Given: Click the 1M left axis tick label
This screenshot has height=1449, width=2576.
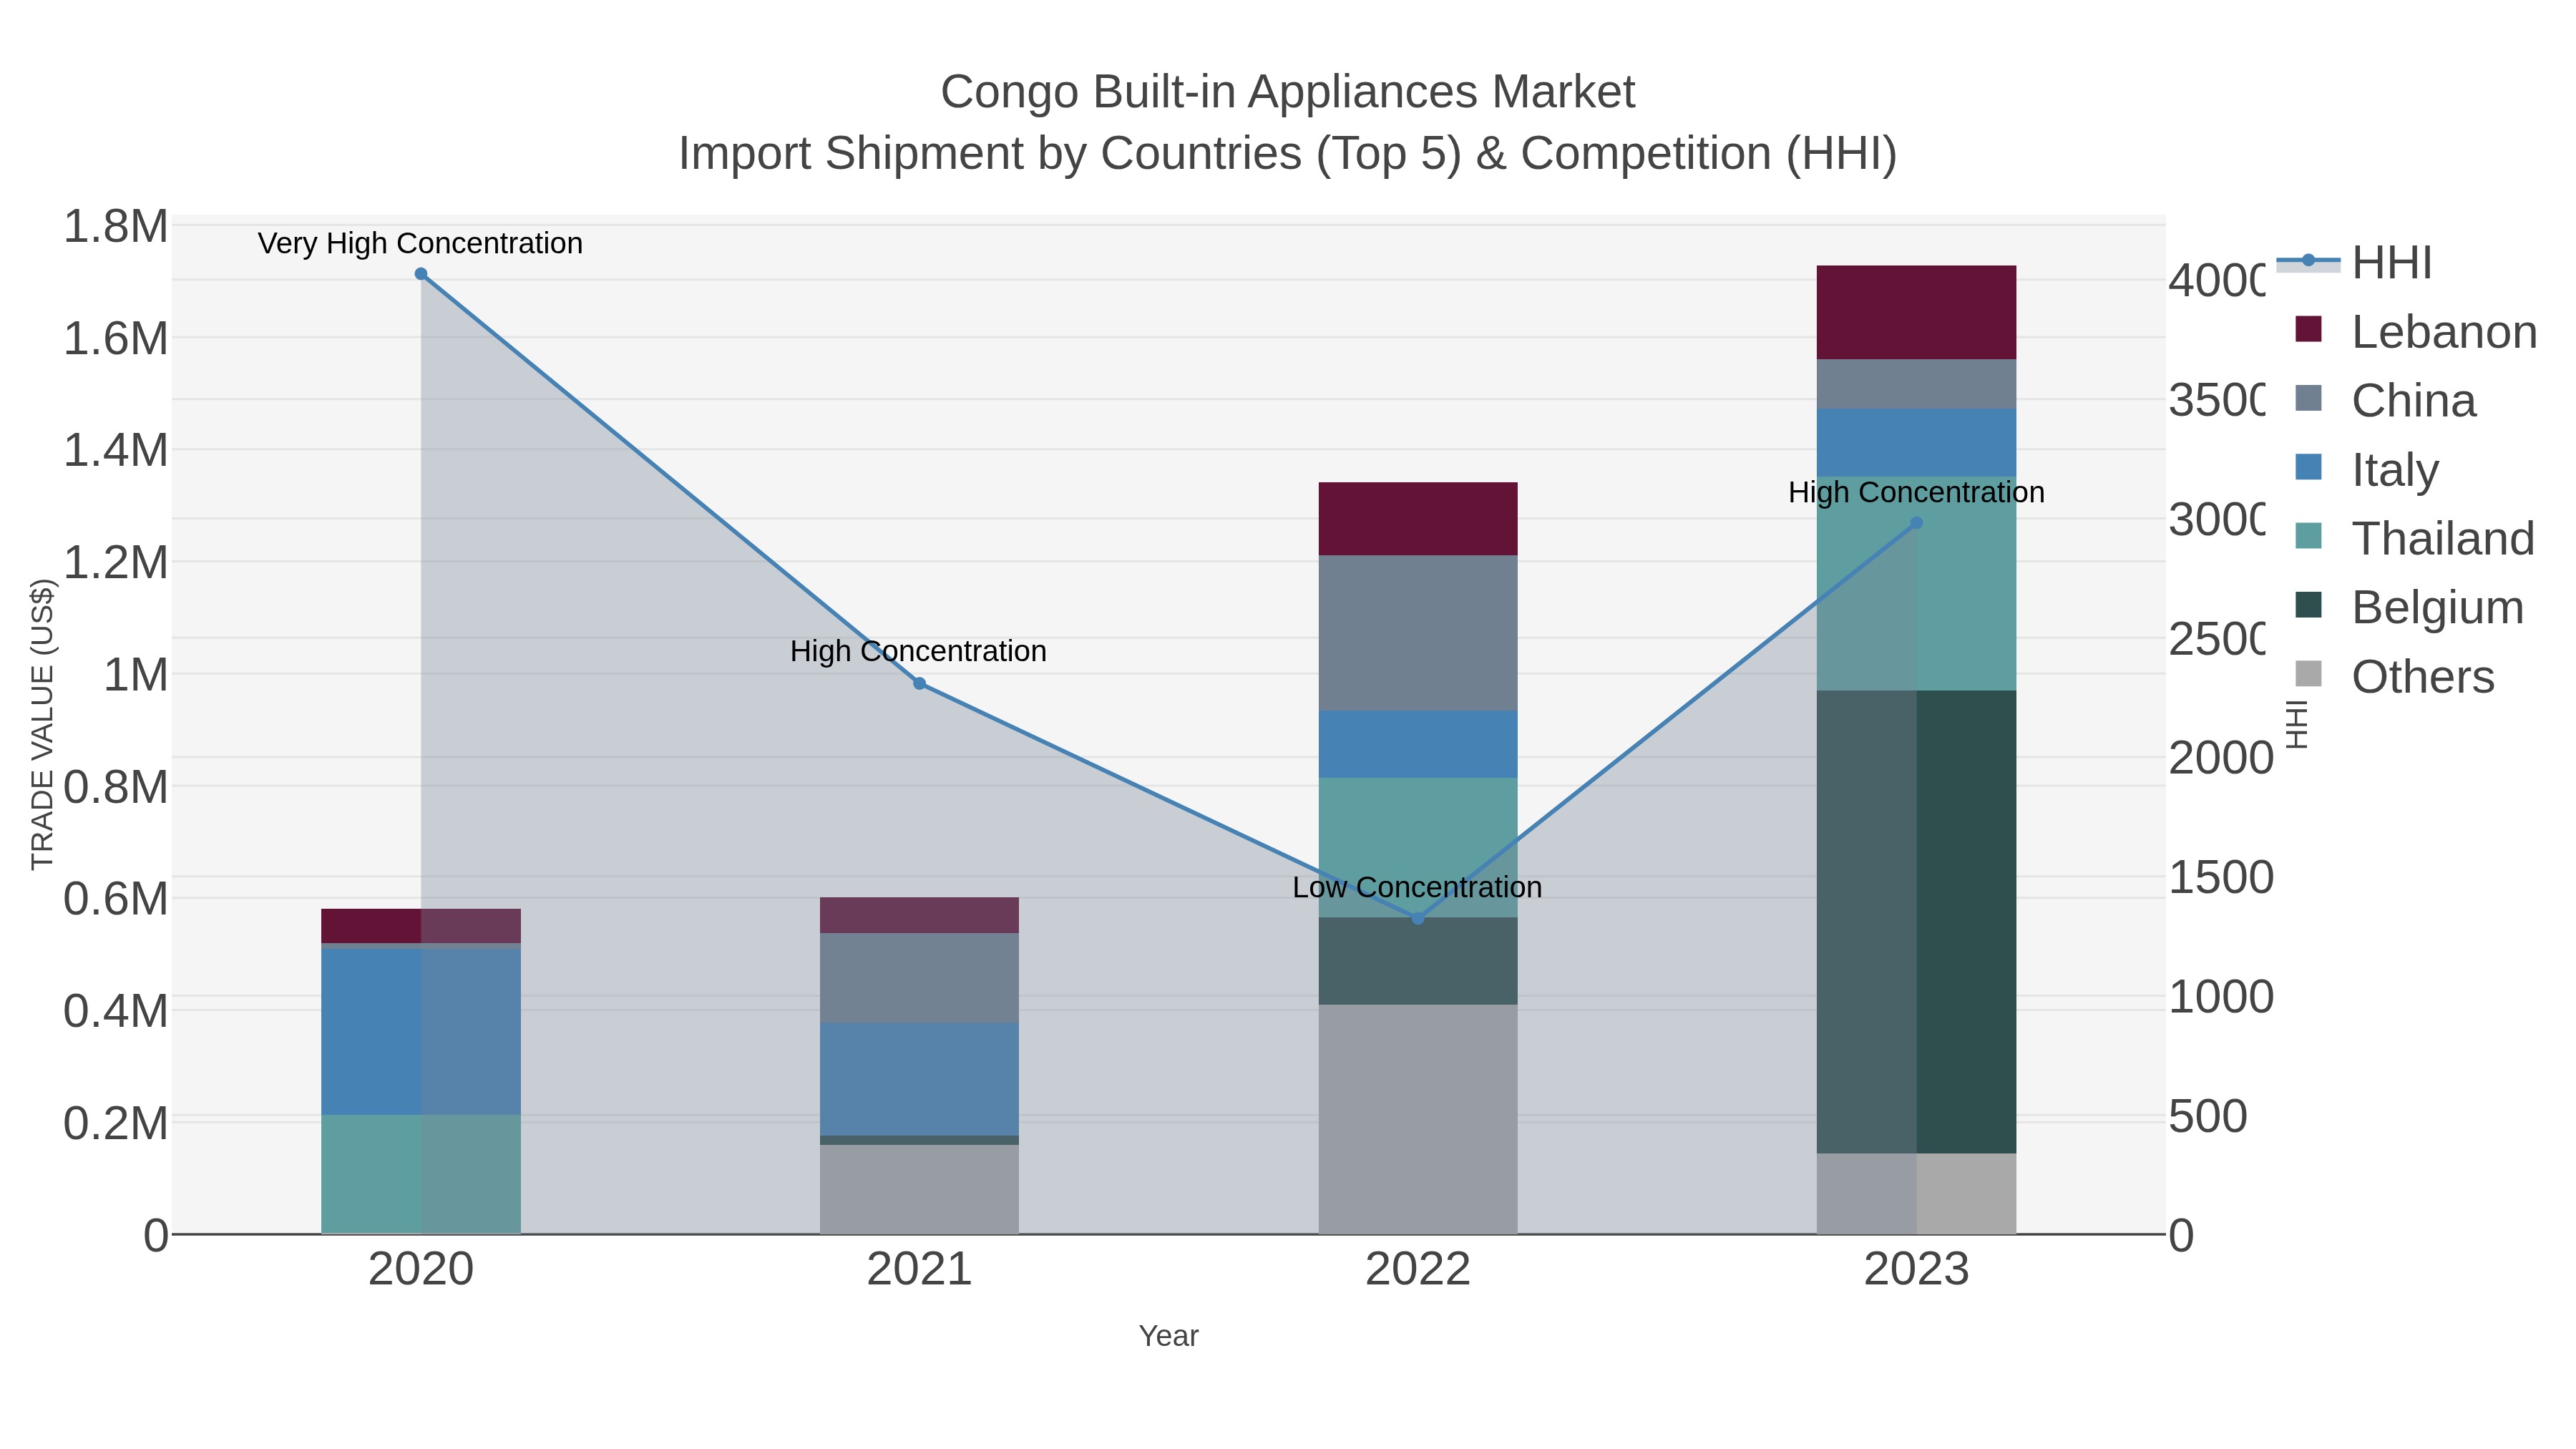Looking at the screenshot, I should (x=136, y=675).
